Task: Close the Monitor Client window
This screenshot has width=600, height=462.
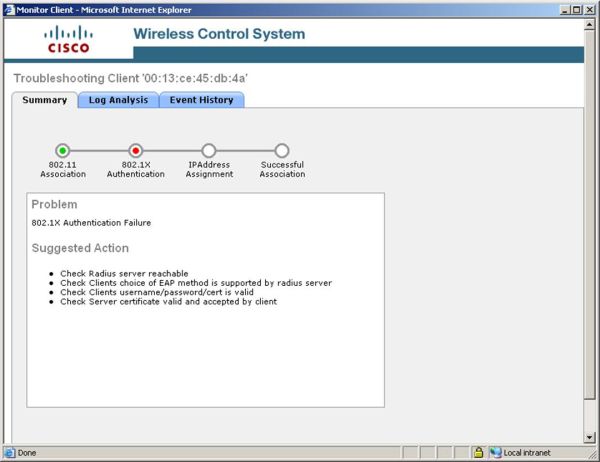Action: coord(590,10)
